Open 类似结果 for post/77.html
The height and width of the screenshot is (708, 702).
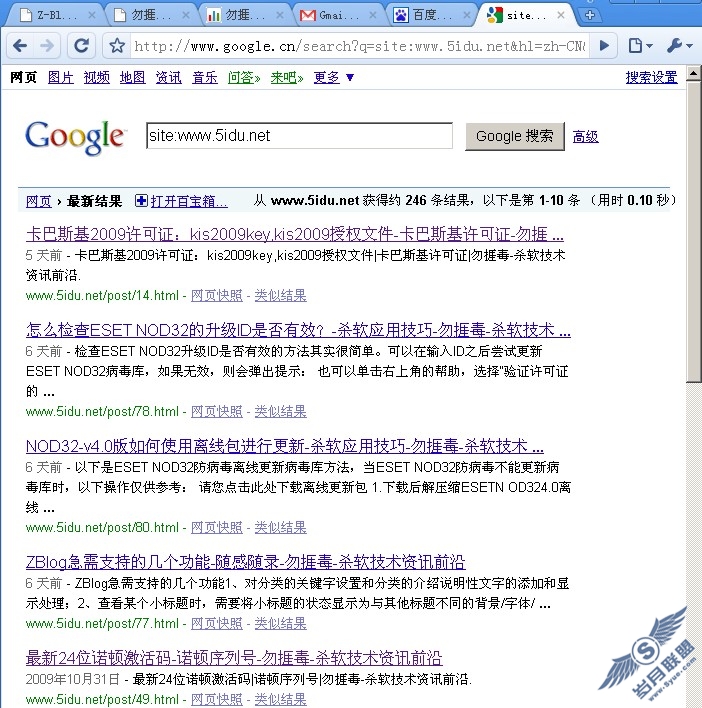(280, 624)
